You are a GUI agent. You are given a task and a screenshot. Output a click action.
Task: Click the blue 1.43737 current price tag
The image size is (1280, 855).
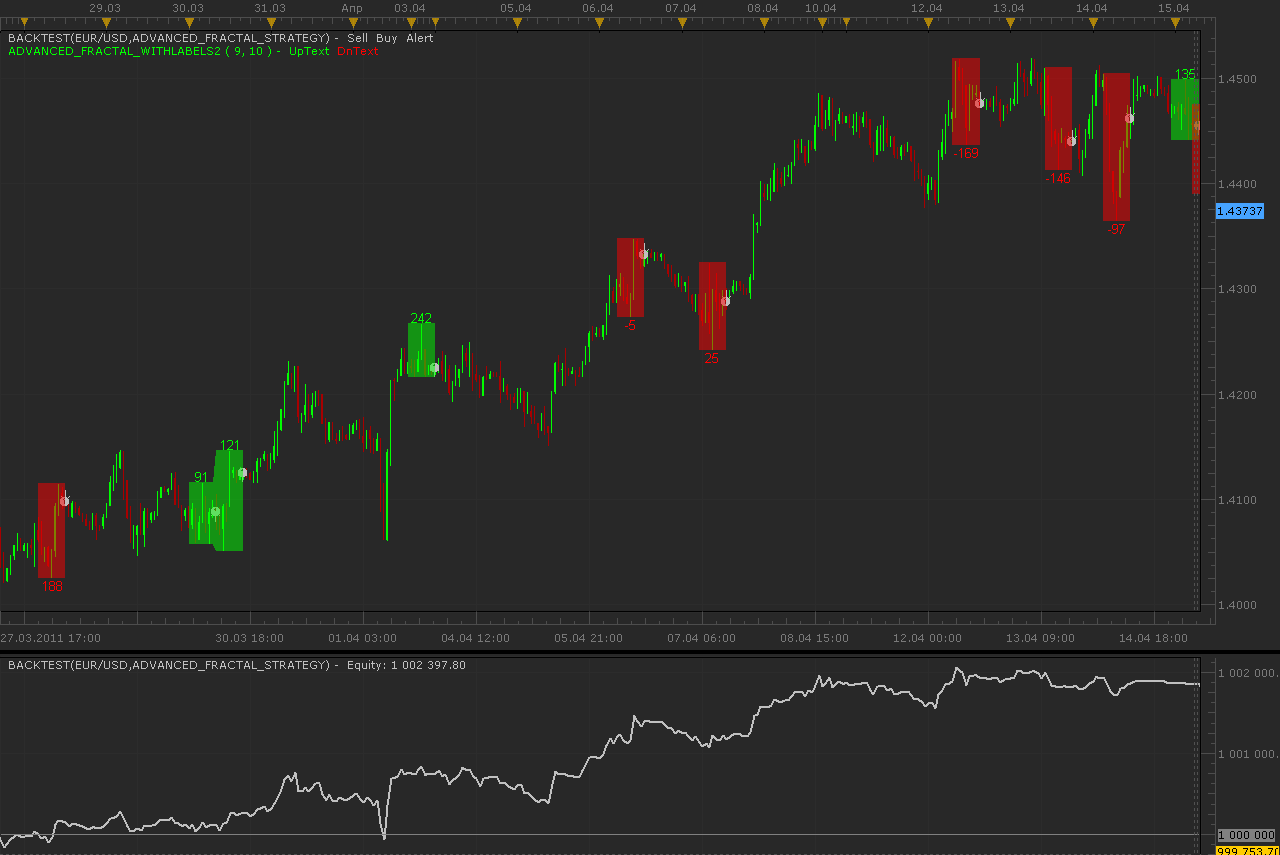pos(1239,211)
